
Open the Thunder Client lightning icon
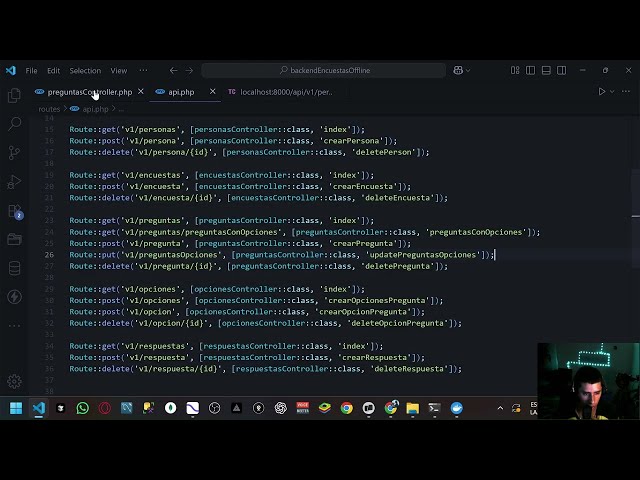pos(14,297)
